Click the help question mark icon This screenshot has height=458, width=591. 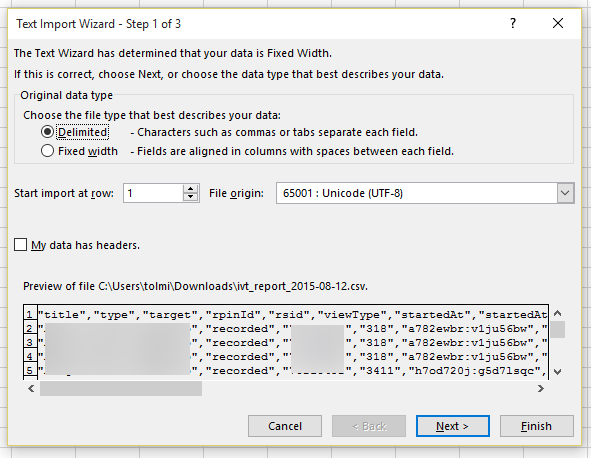point(513,23)
